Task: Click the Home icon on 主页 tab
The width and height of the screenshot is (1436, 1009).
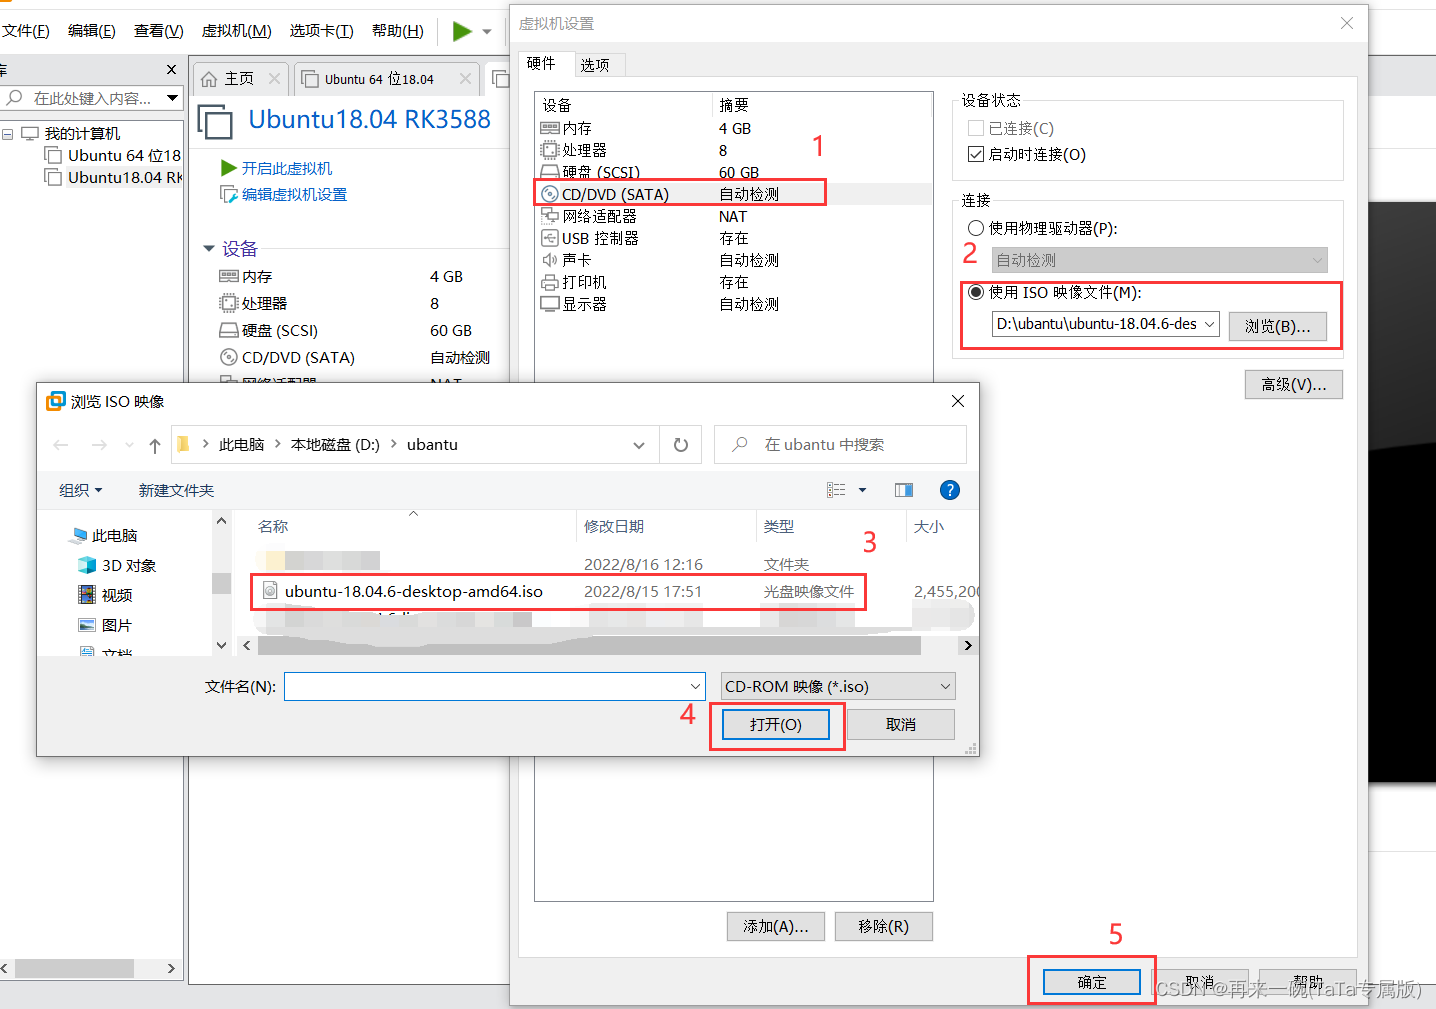Action: click(x=209, y=79)
